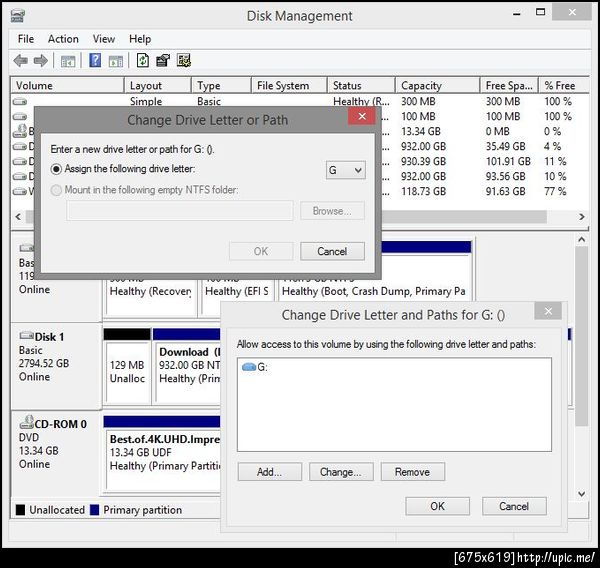Viewport: 600px width, 568px height.
Task: Sort by the Type column header
Action: pos(221,85)
